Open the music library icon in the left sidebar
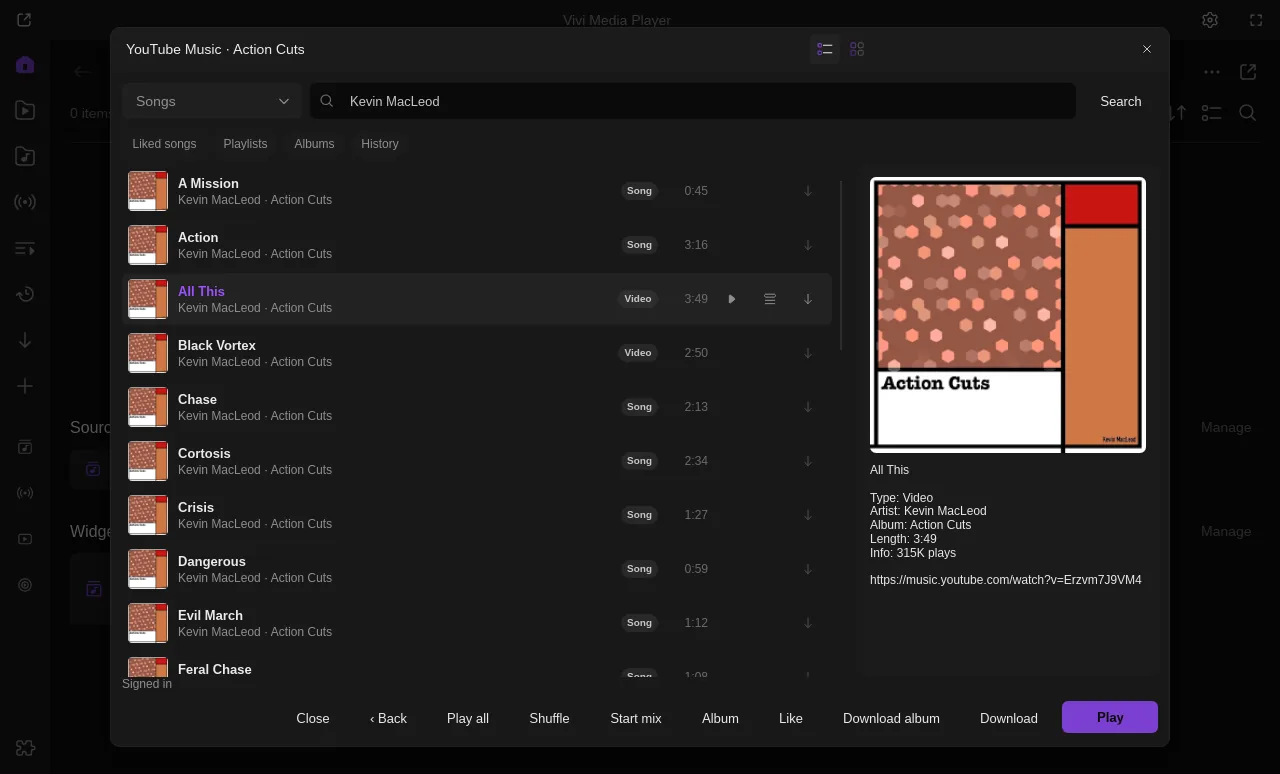Viewport: 1280px width, 774px height. tap(25, 157)
